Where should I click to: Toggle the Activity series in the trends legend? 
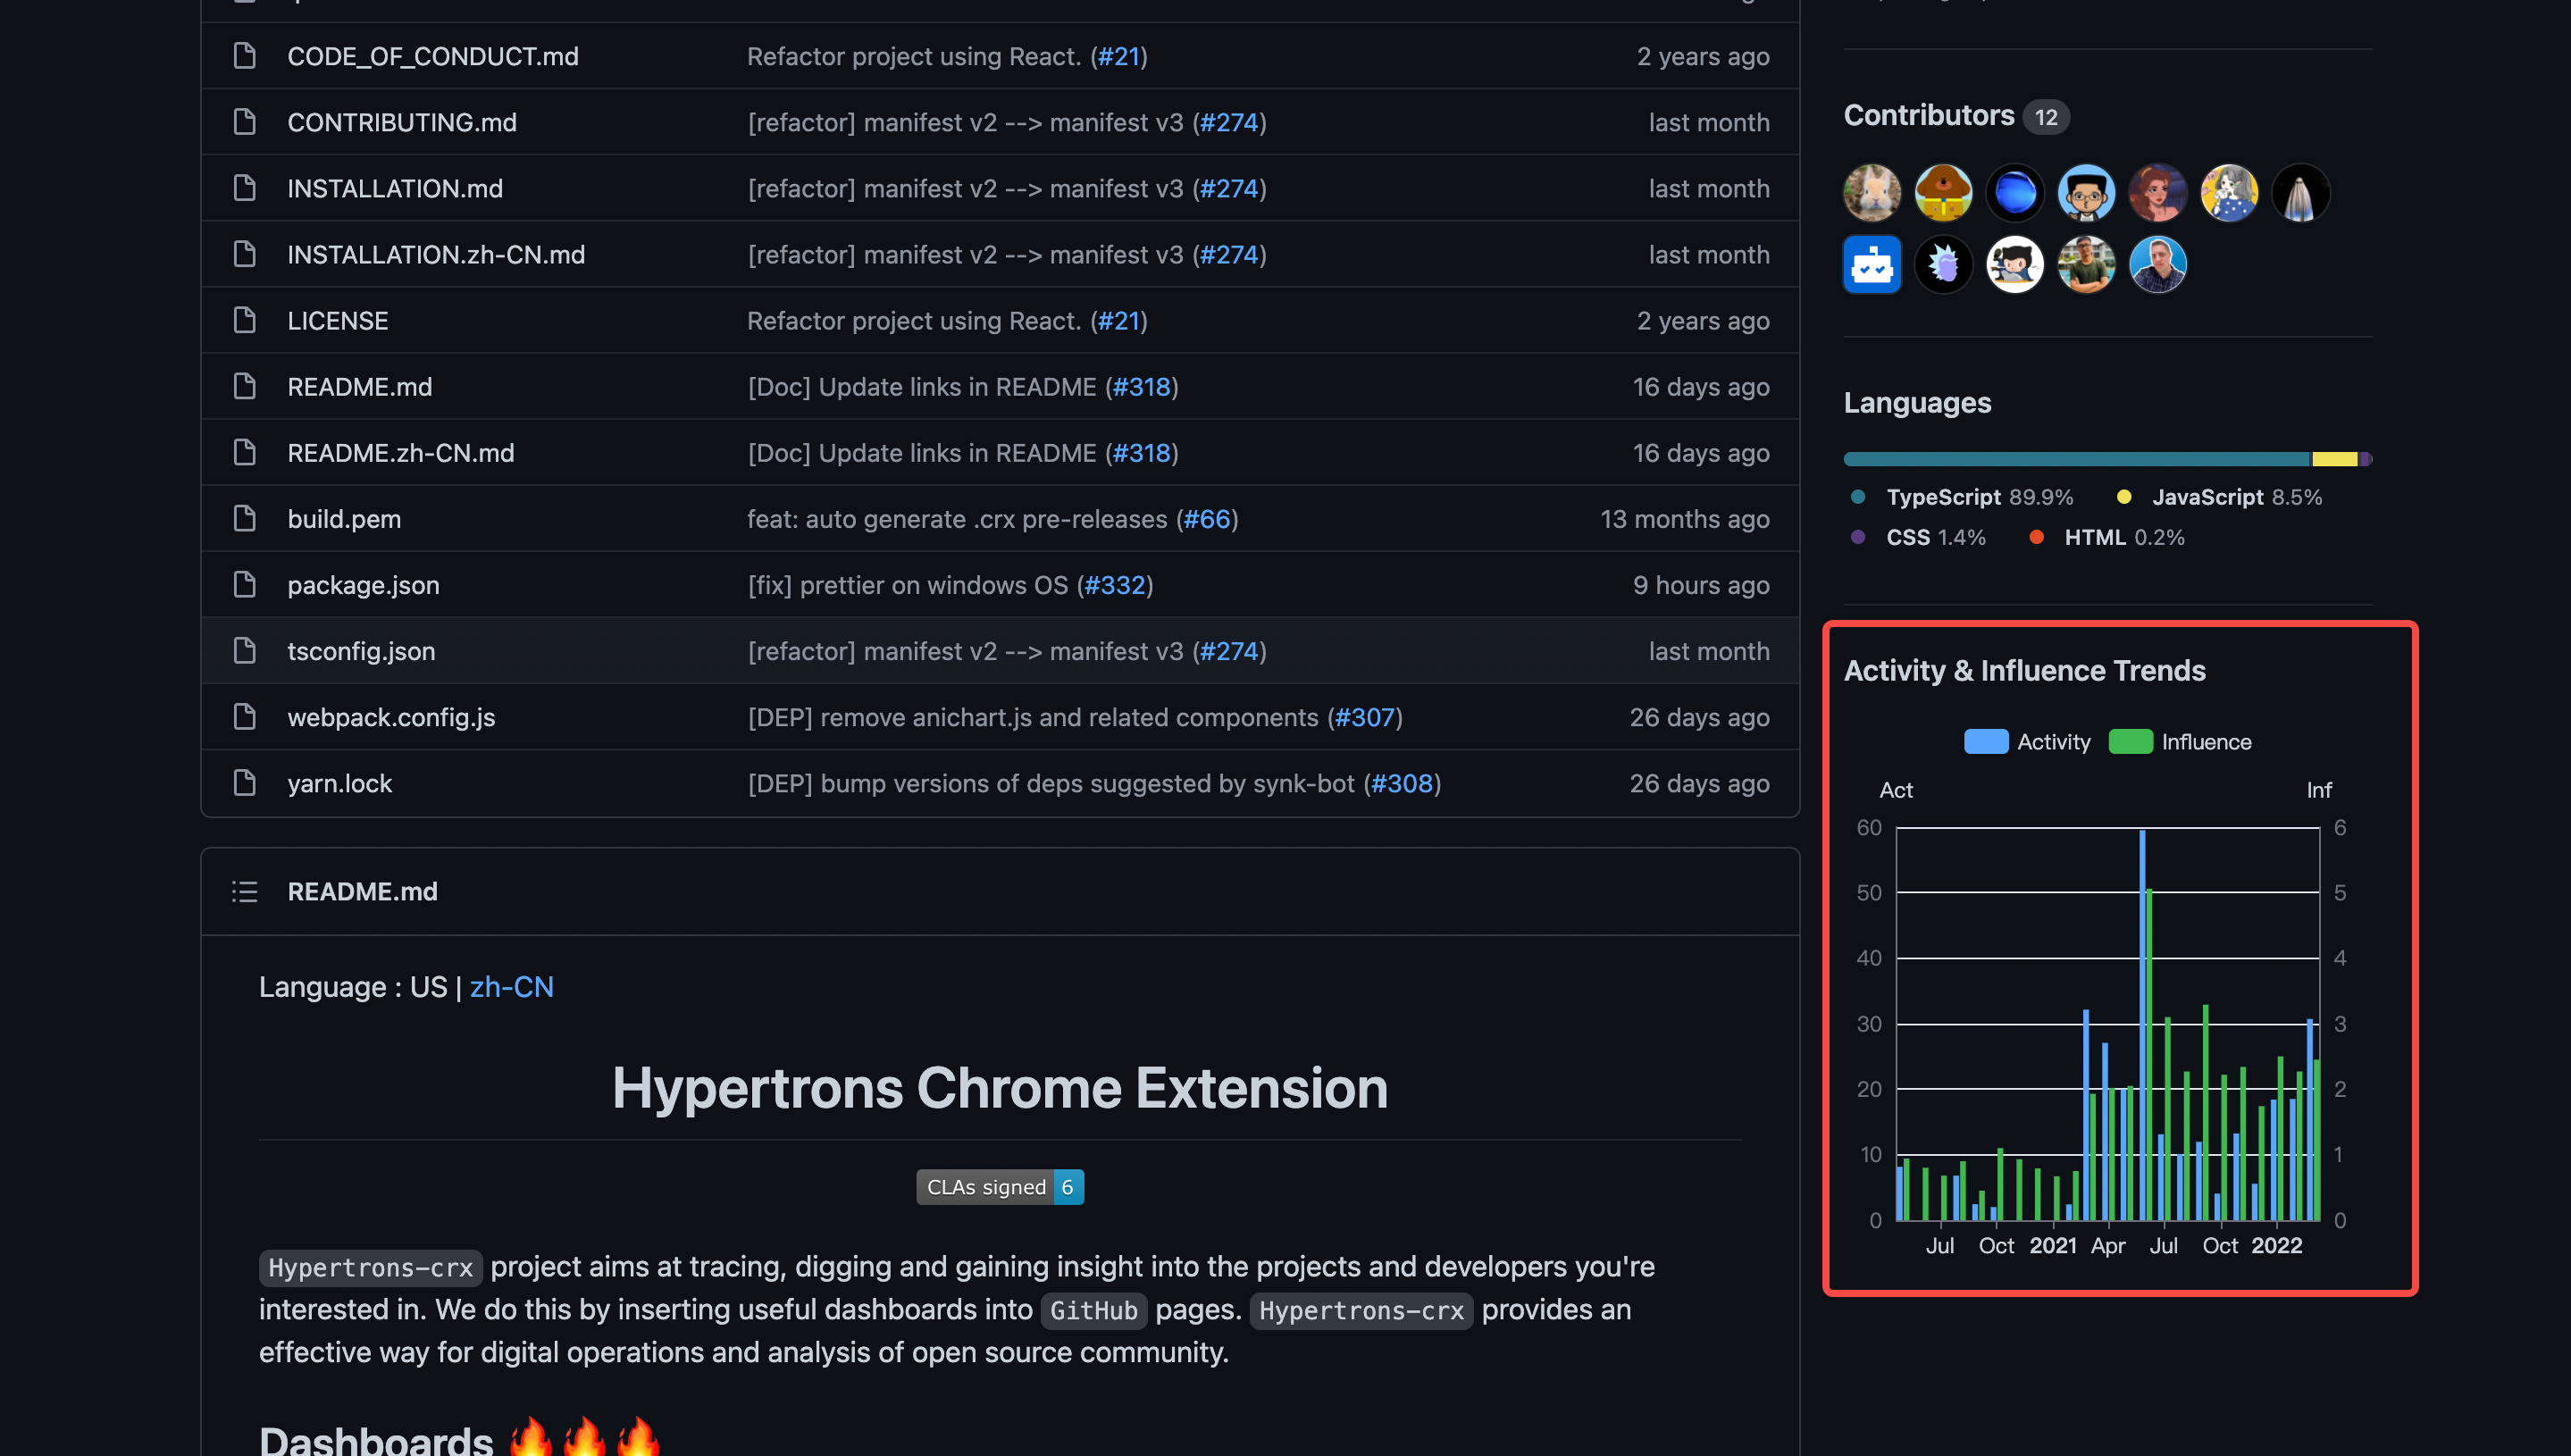point(2026,741)
